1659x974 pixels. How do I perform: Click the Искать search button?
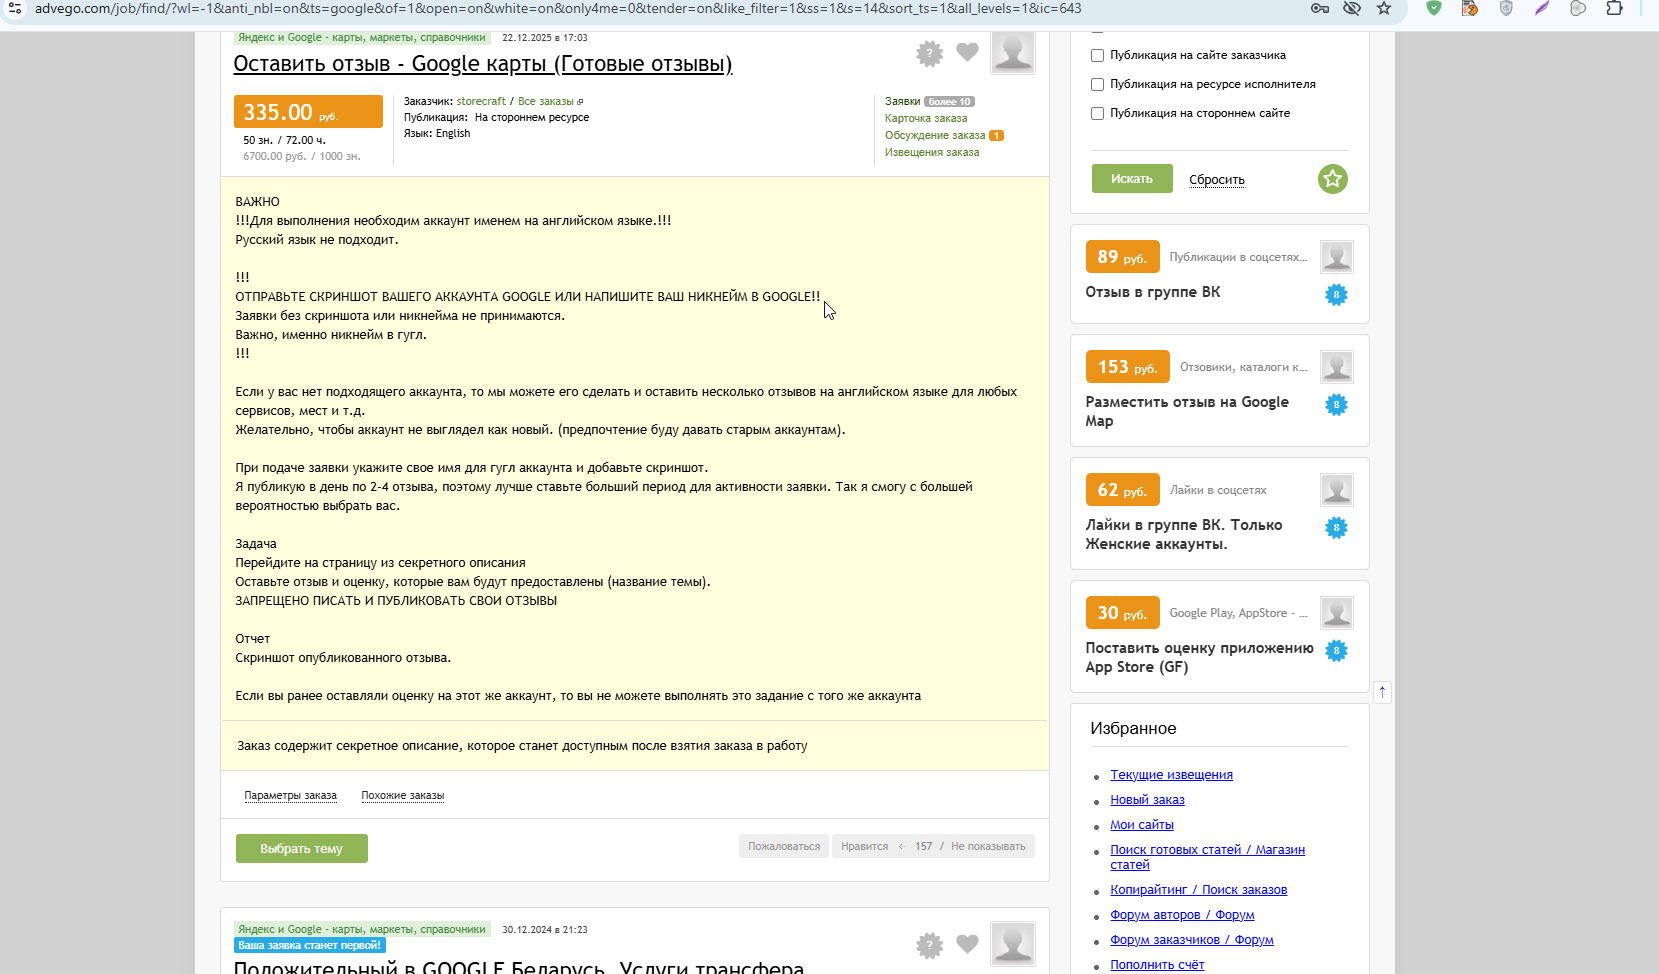click(1132, 179)
